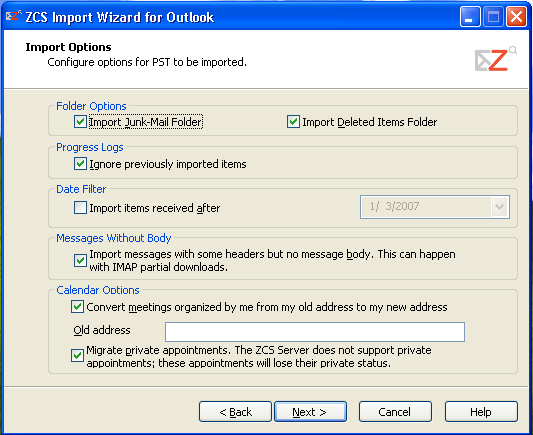Maximize the Import Wizard window
The width and height of the screenshot is (533, 435).
[493, 16]
